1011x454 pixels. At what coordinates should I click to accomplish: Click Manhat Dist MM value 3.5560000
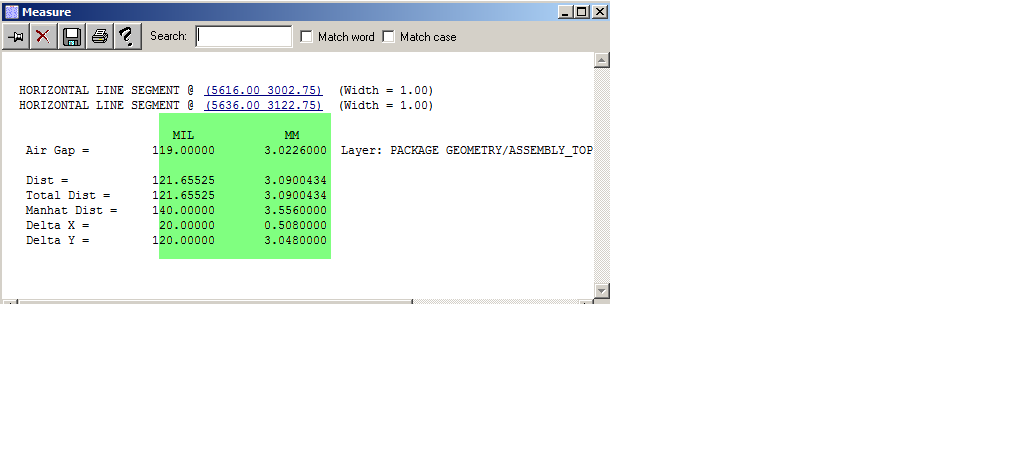(x=295, y=210)
